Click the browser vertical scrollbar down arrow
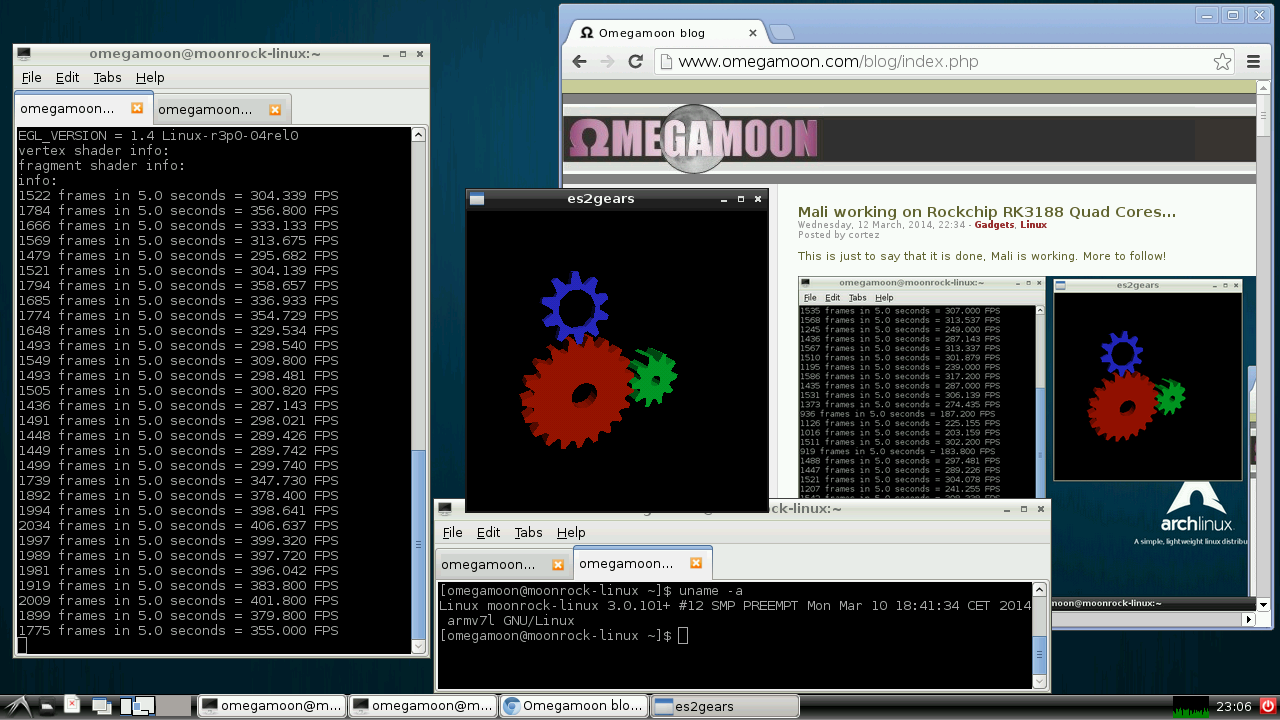The height and width of the screenshot is (720, 1280). point(1262,604)
